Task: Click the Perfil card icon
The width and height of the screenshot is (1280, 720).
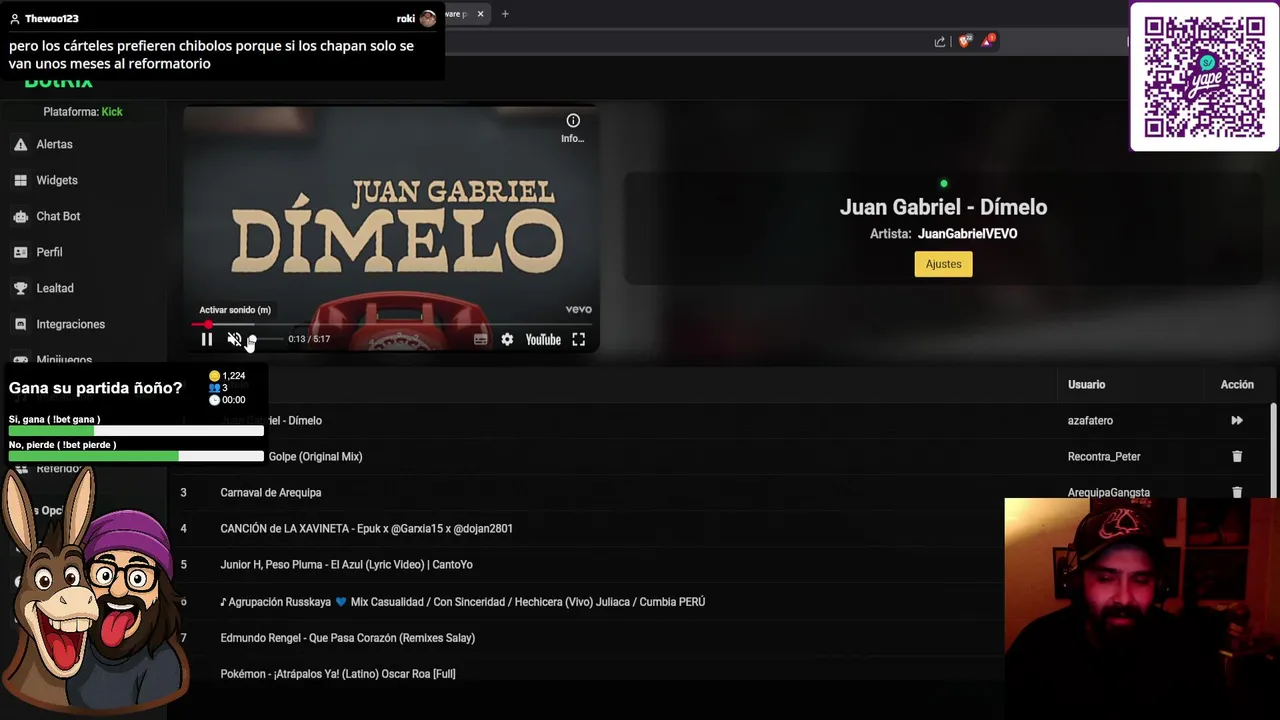Action: click(20, 252)
